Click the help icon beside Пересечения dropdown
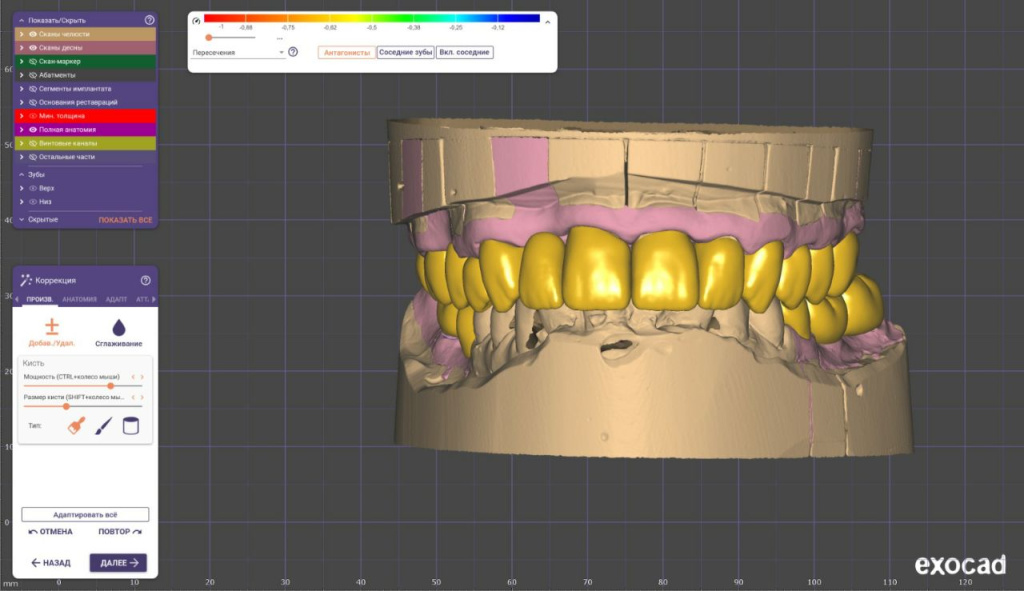 (x=293, y=52)
